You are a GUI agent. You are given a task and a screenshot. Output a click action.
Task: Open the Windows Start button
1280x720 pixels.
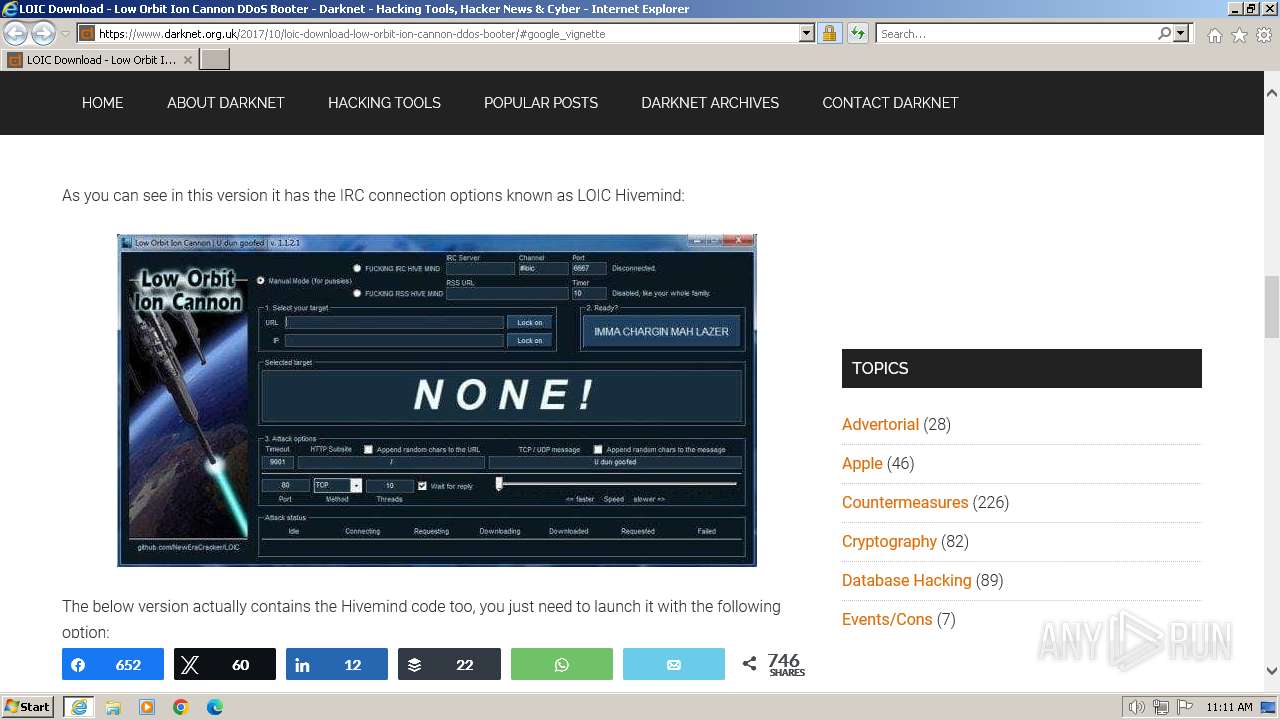tap(28, 707)
